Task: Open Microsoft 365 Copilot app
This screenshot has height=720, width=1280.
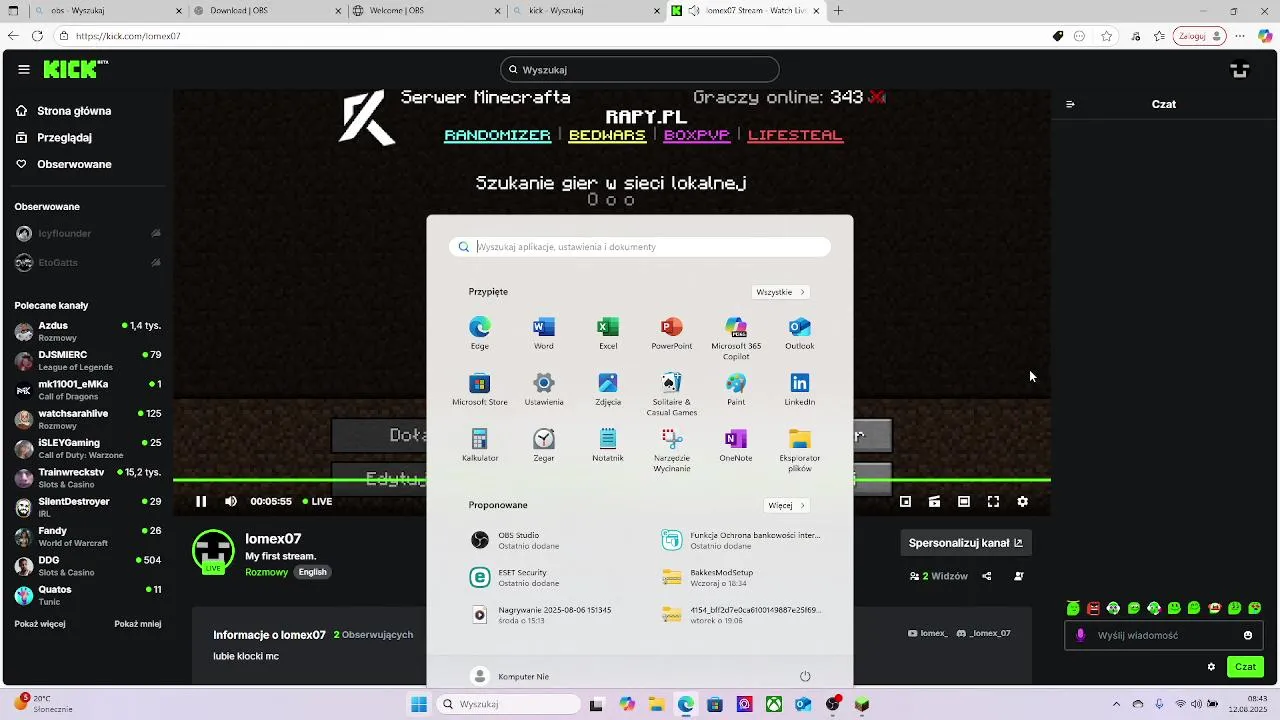Action: pos(736,338)
